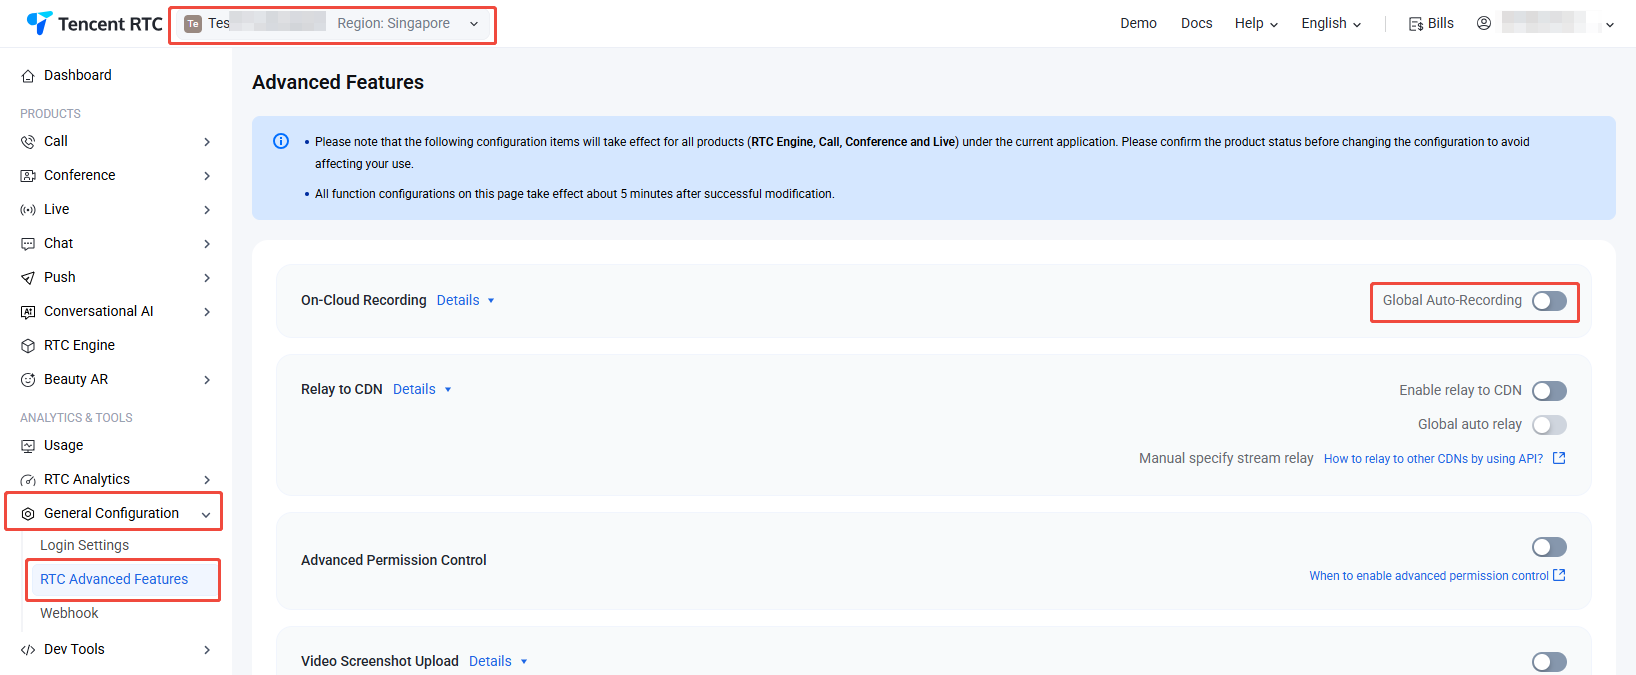
Task: Click external link icon beside CDN API link
Action: pos(1559,458)
